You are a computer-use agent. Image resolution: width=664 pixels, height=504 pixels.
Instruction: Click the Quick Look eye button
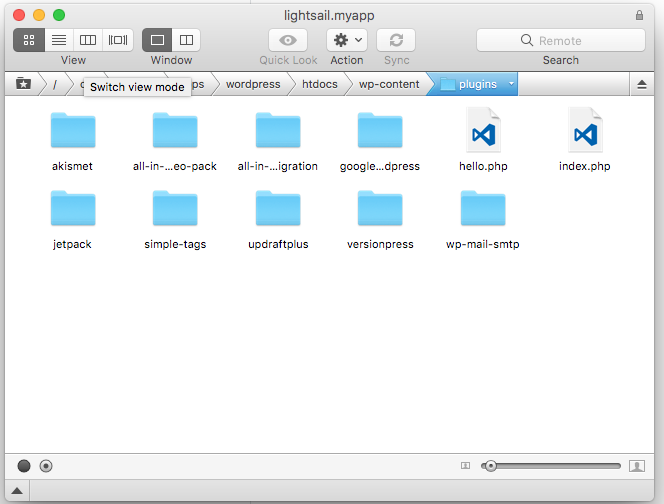(x=288, y=40)
